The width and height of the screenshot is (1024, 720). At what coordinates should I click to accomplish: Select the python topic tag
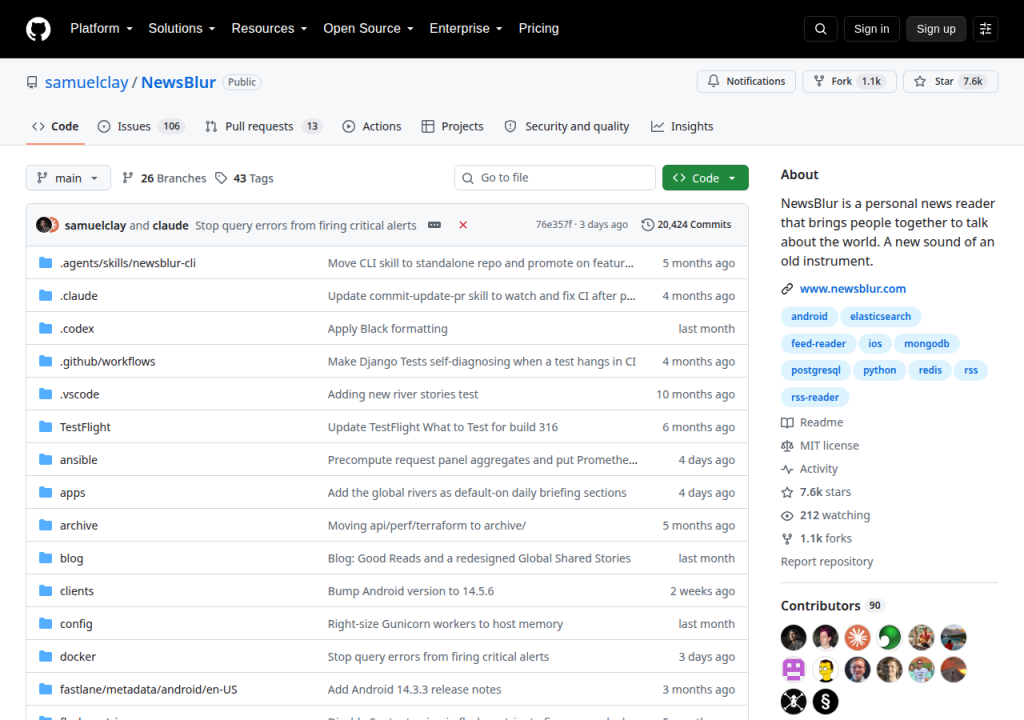pos(879,370)
